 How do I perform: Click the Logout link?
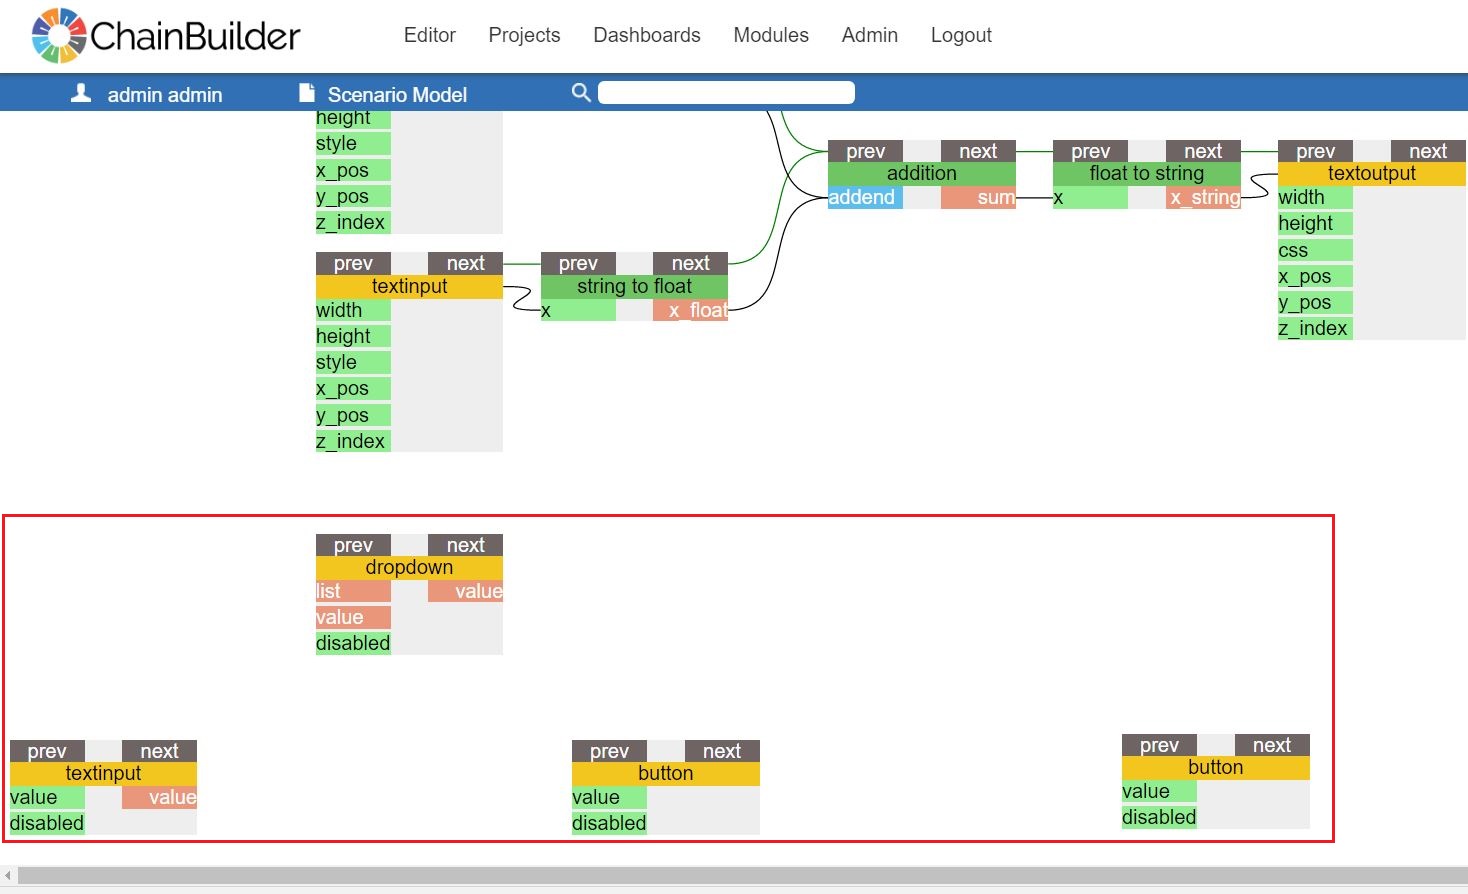pos(960,35)
